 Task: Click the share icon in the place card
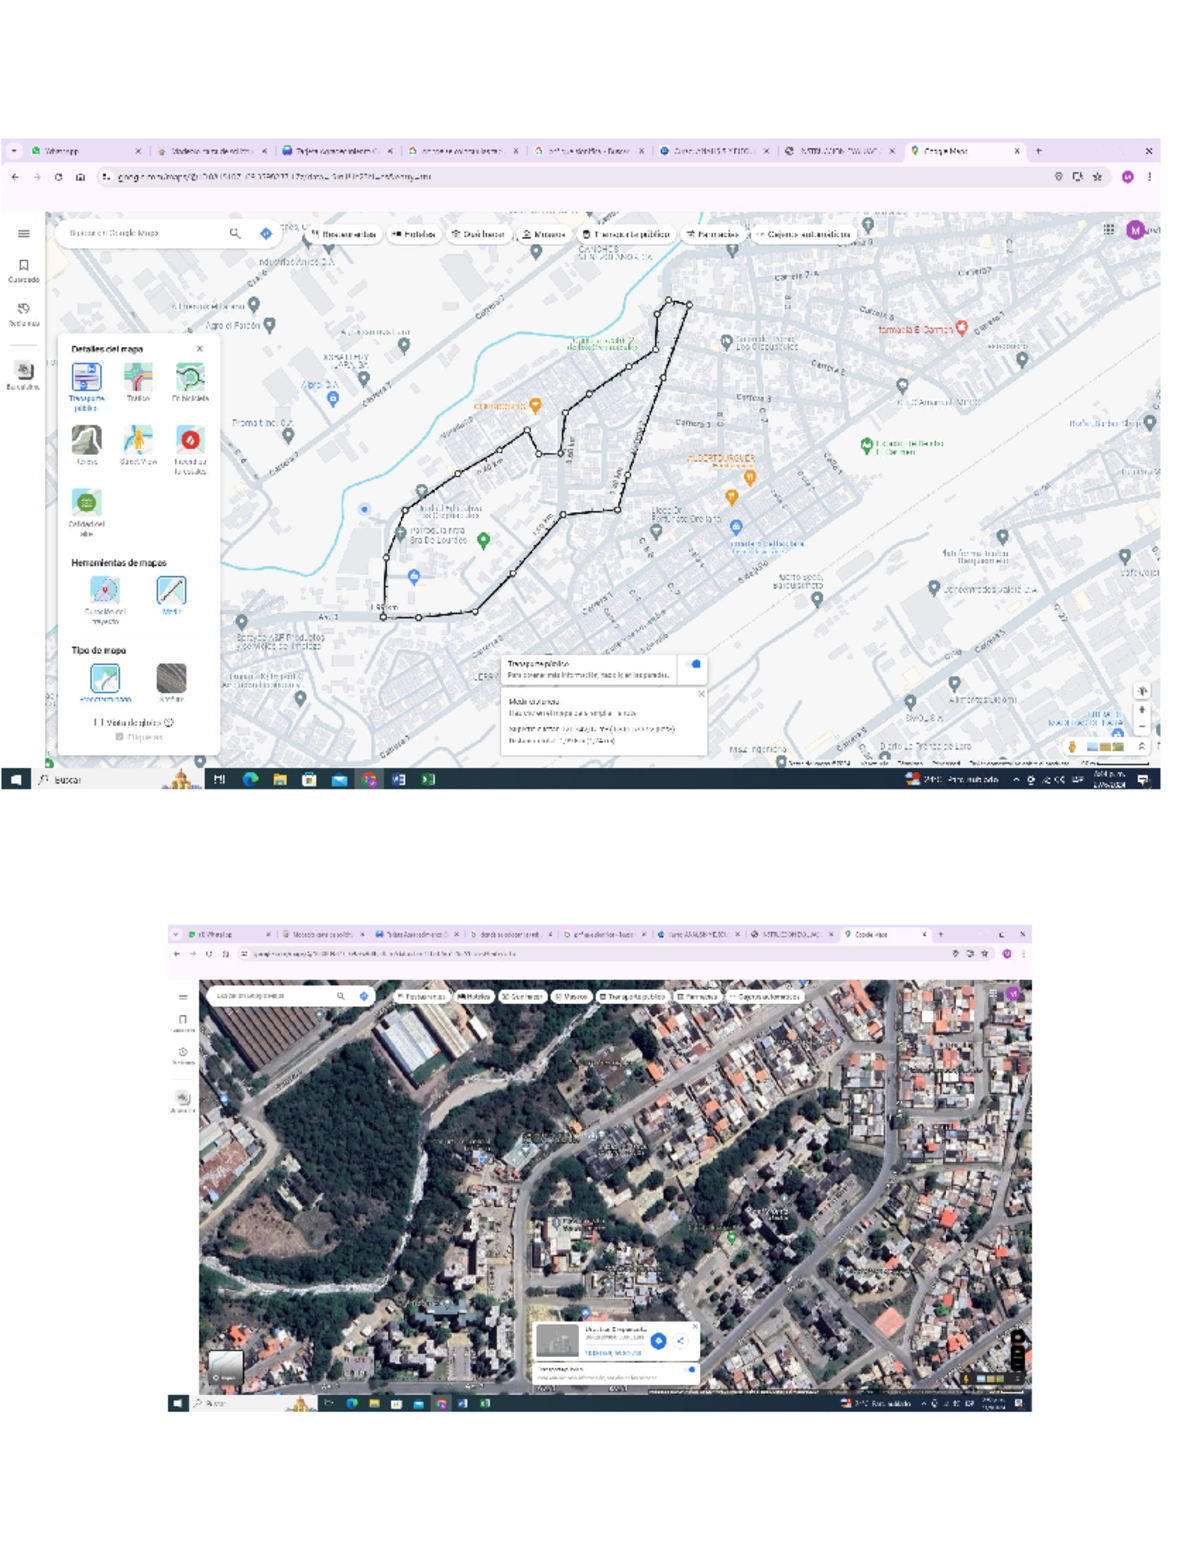(x=681, y=1341)
